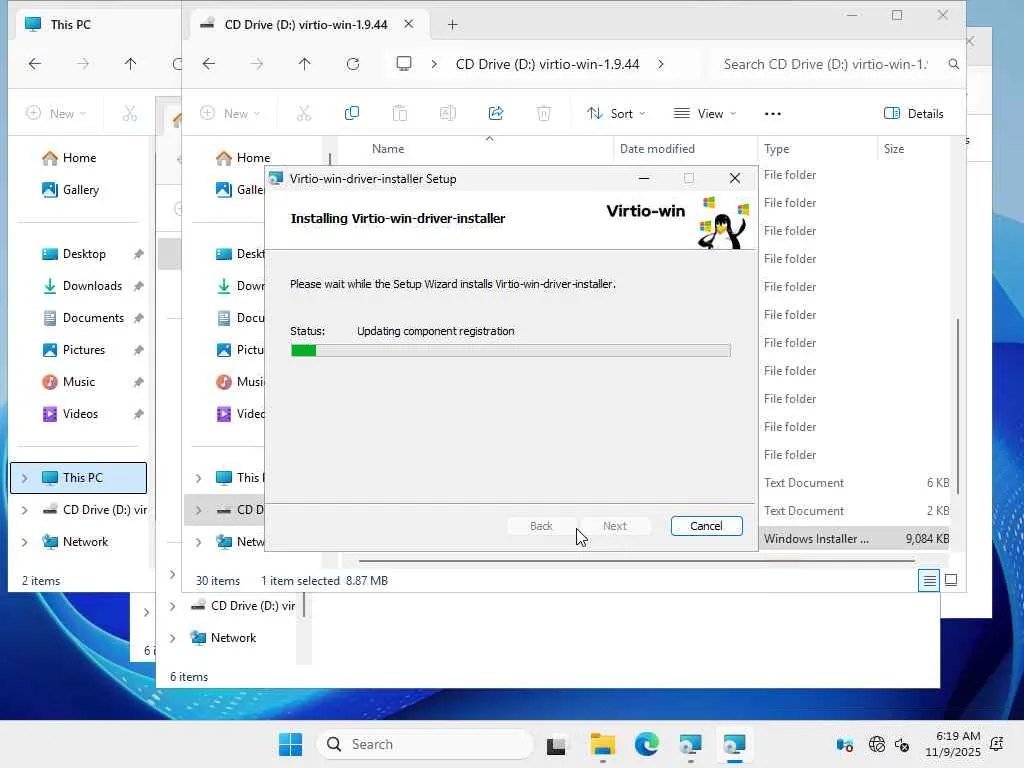Toggle the Details pane button
Screen dimensions: 1024x768
pyautogui.click(x=913, y=113)
